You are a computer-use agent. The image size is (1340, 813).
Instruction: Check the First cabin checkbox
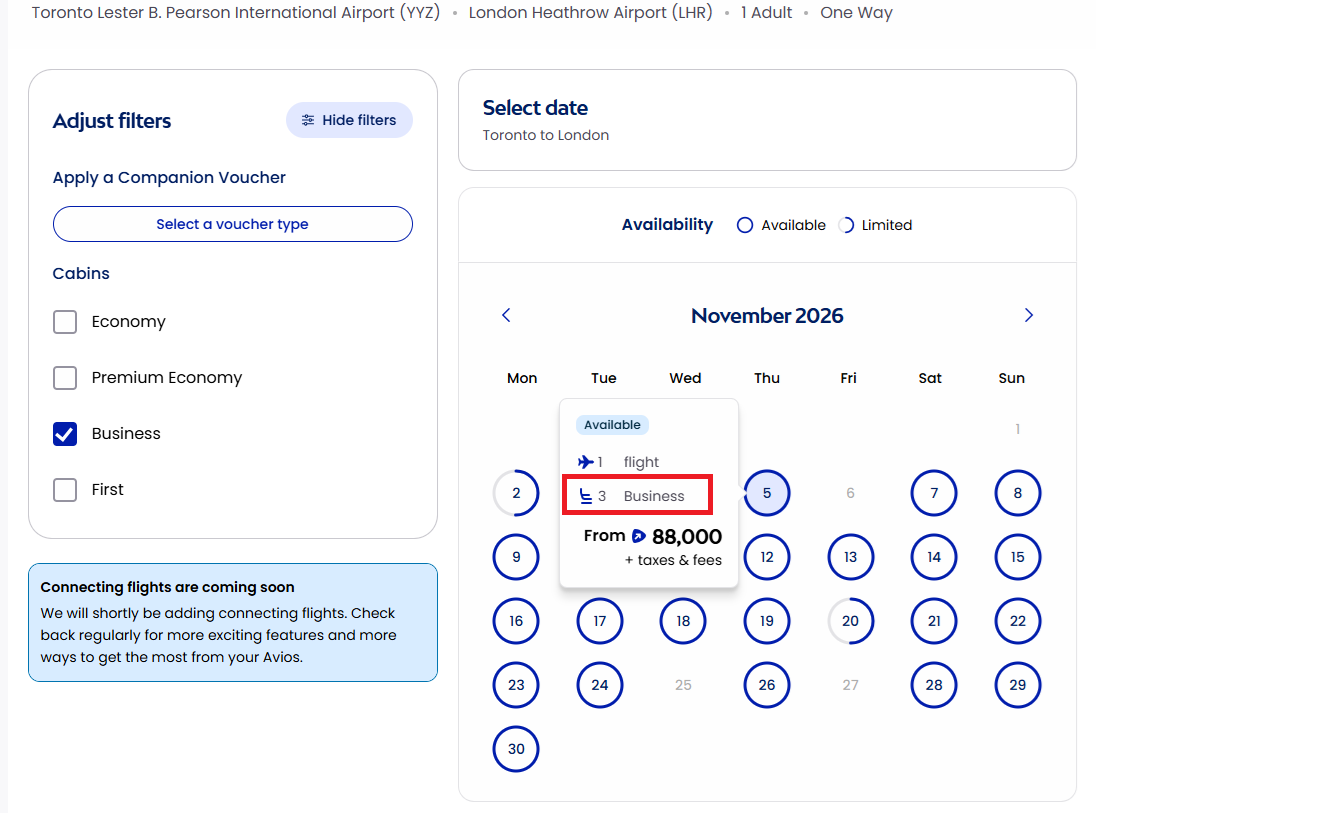tap(65, 490)
